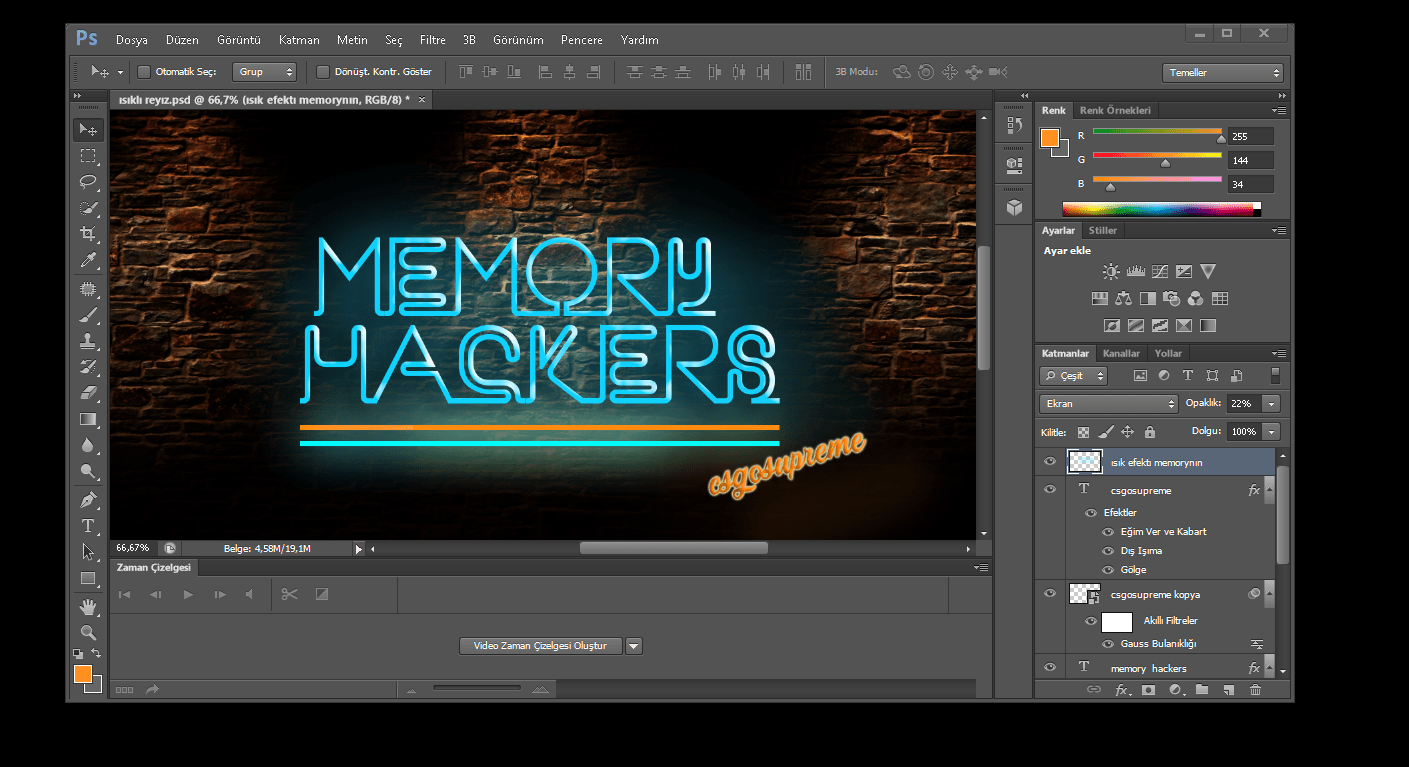The image size is (1409, 767).
Task: Click the canvas horizontal scrollbar
Action: click(672, 548)
